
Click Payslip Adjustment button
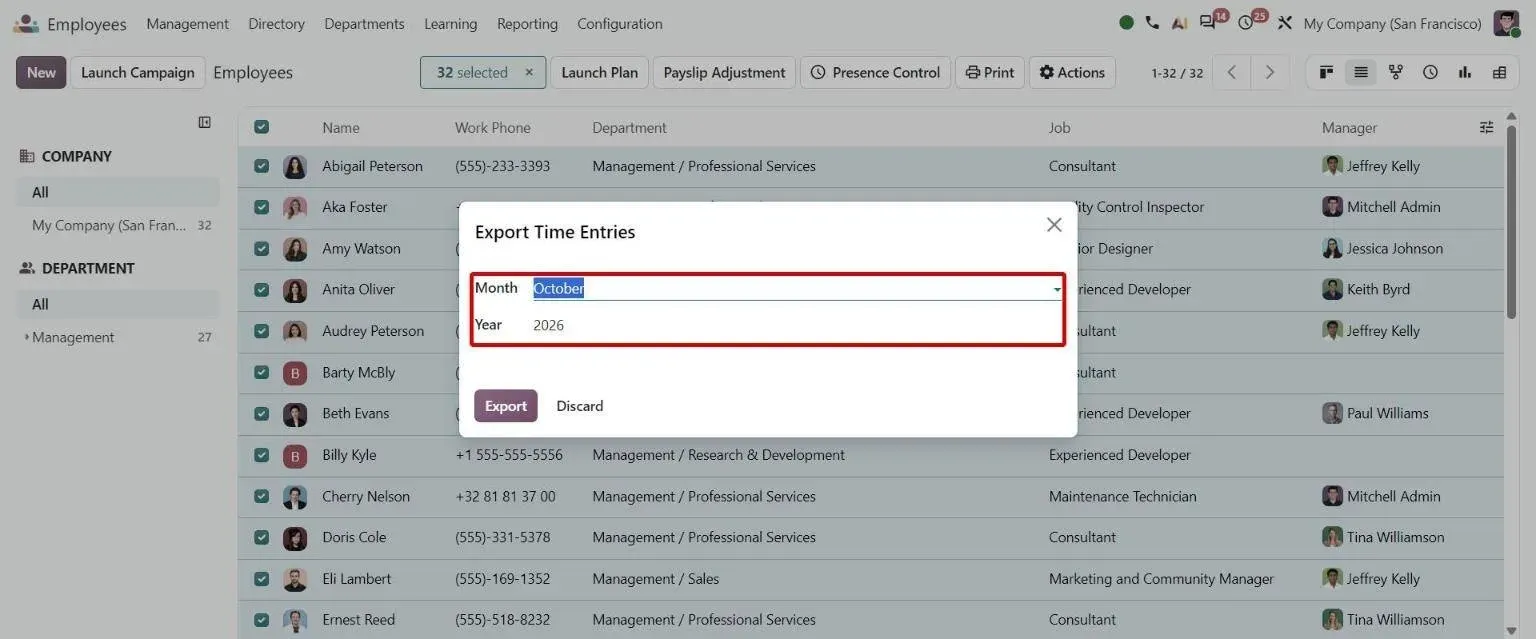724,72
